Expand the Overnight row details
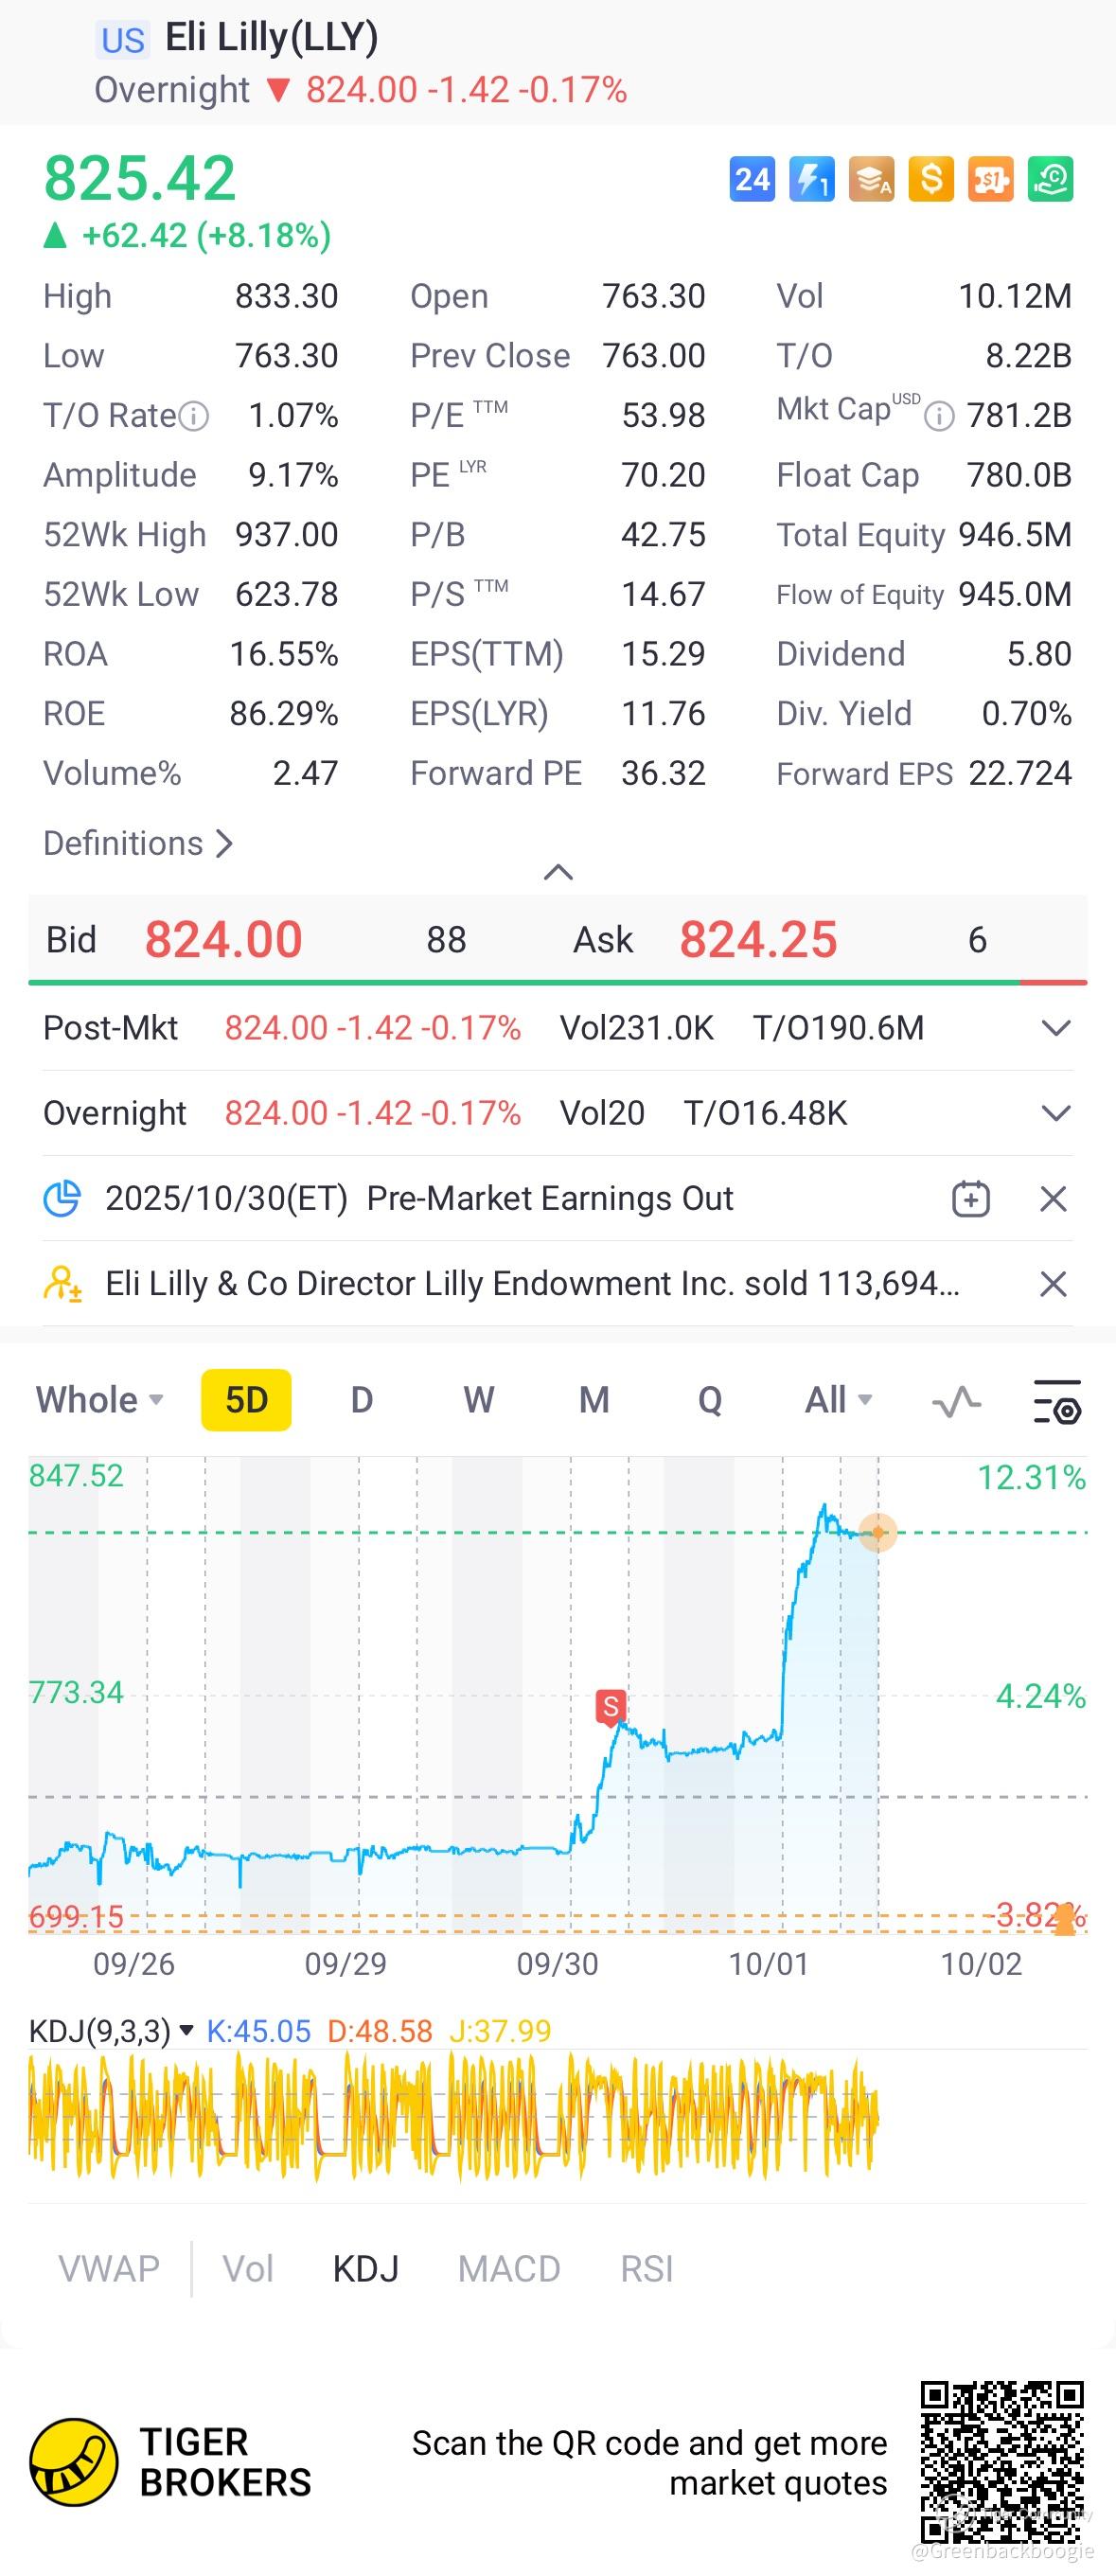The height and width of the screenshot is (2576, 1116). tap(1056, 1113)
